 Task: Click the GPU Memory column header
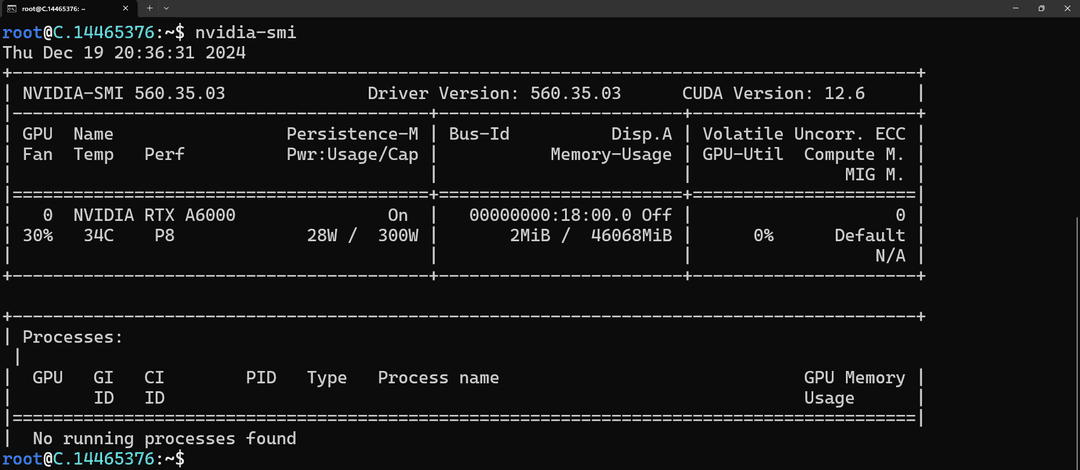(x=854, y=378)
